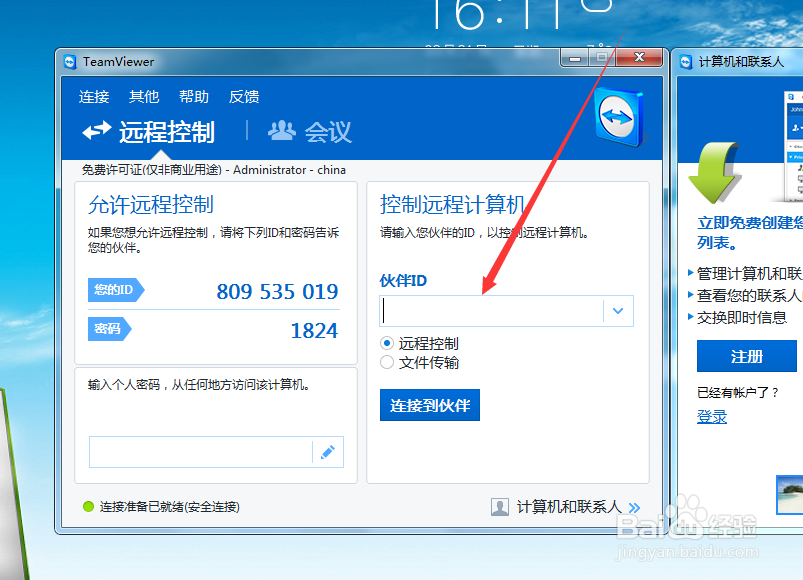Open the 连接 menu

93,96
